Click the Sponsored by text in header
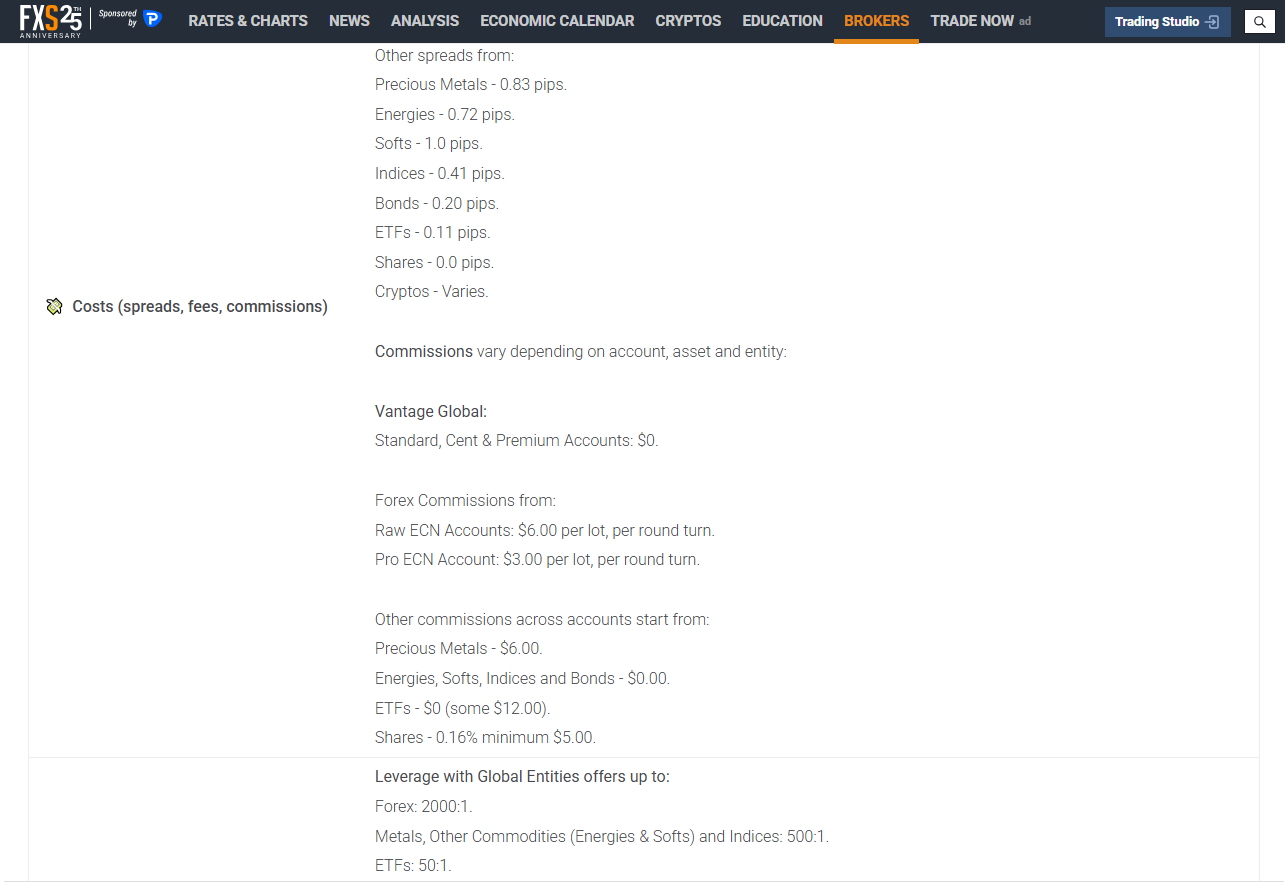The width and height of the screenshot is (1285, 884). coord(117,18)
